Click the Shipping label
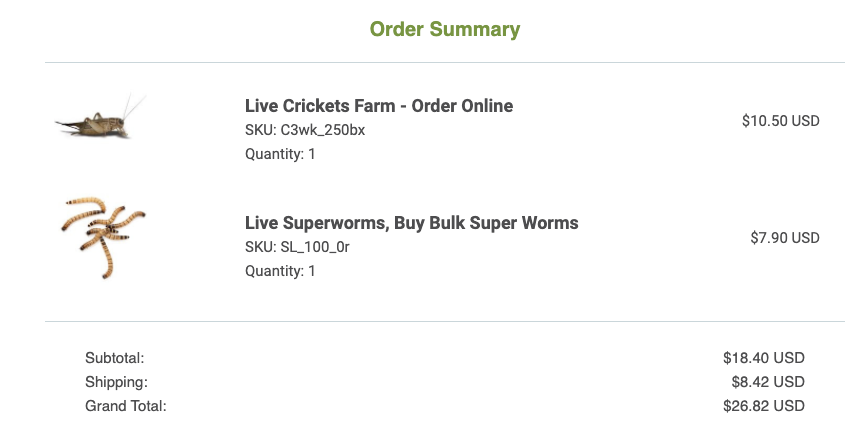Image resolution: width=859 pixels, height=445 pixels. click(x=116, y=382)
